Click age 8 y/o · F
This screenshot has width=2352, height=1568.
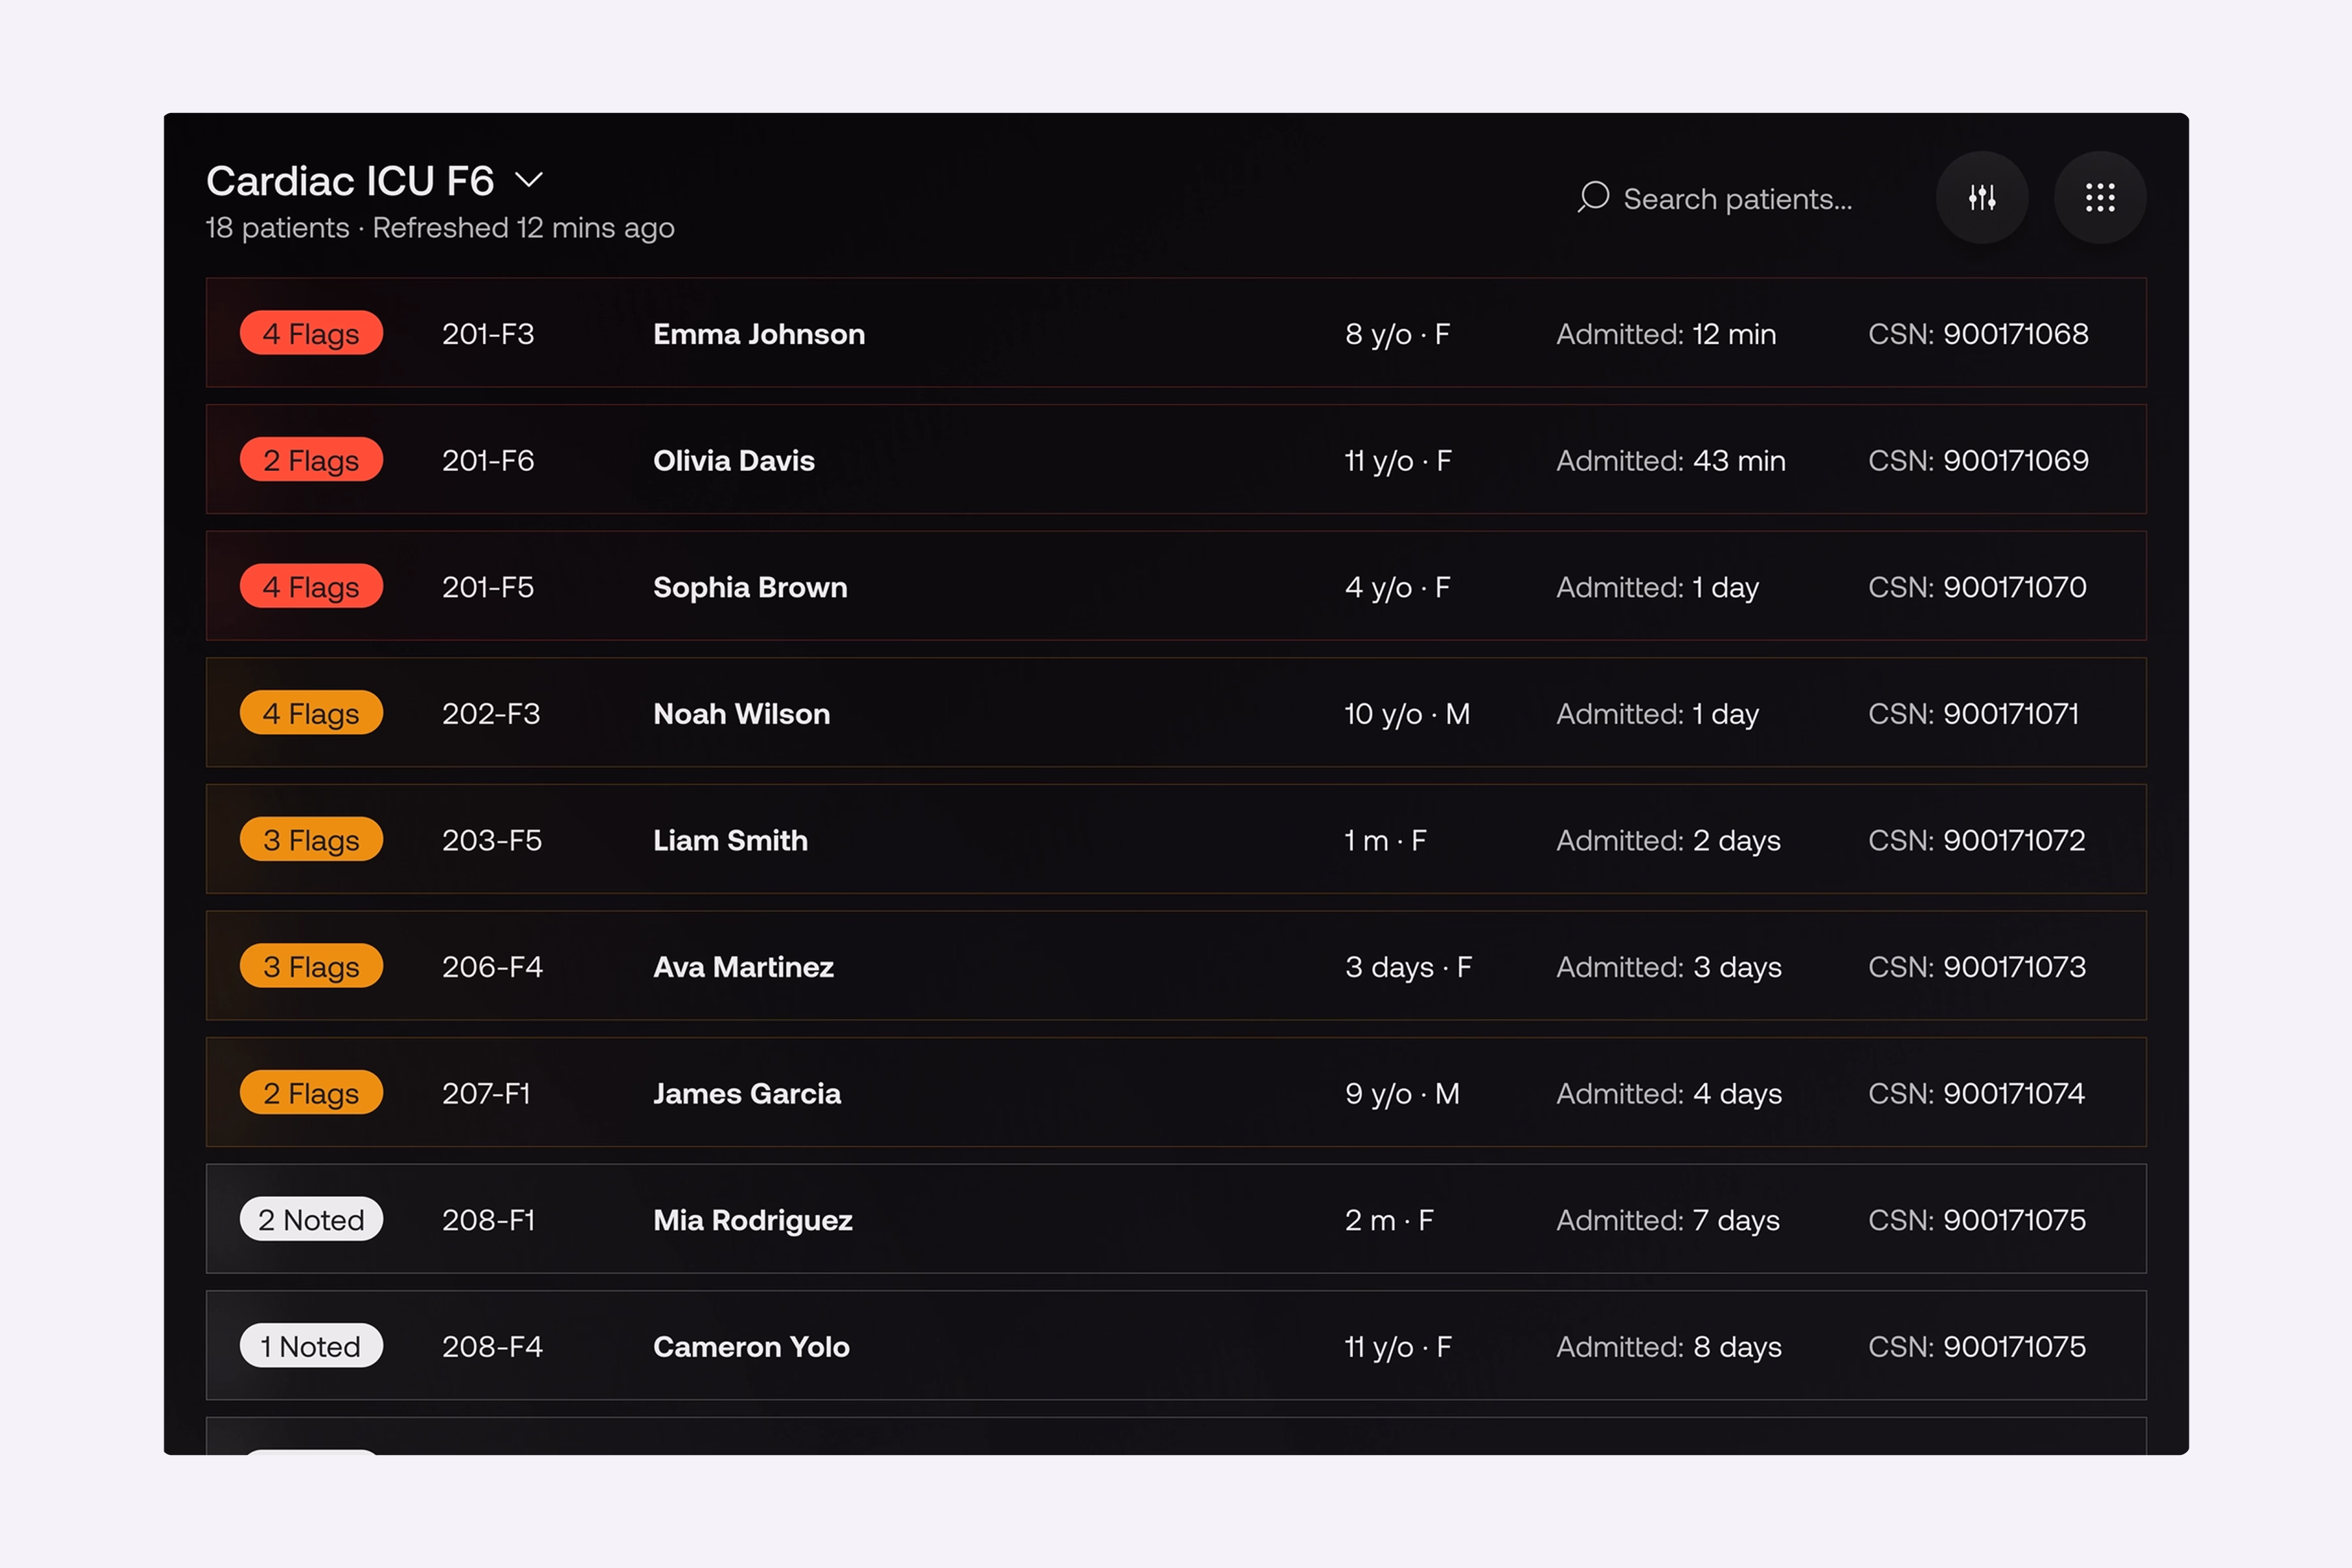[1397, 334]
